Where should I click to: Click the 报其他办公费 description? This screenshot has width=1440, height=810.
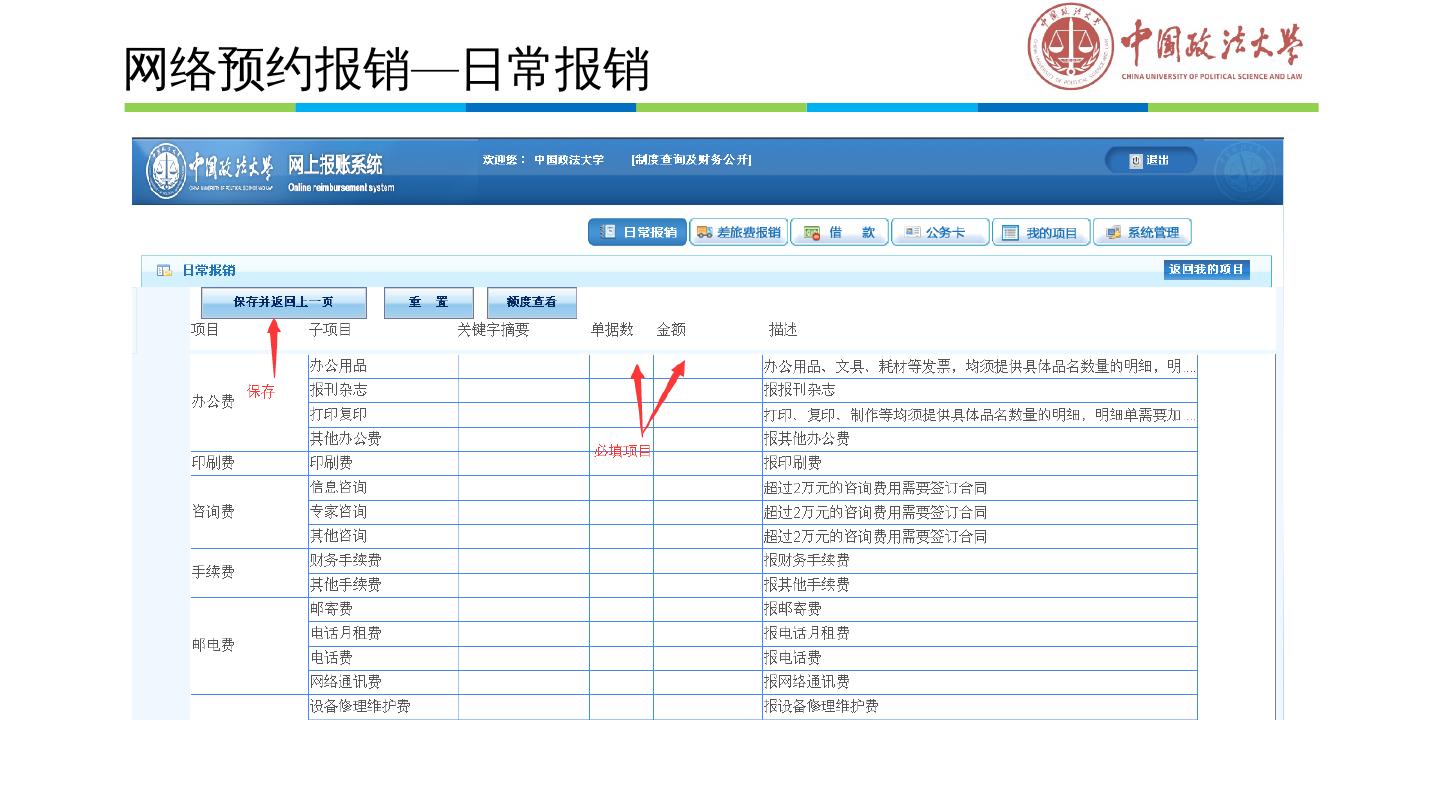pyautogui.click(x=807, y=439)
